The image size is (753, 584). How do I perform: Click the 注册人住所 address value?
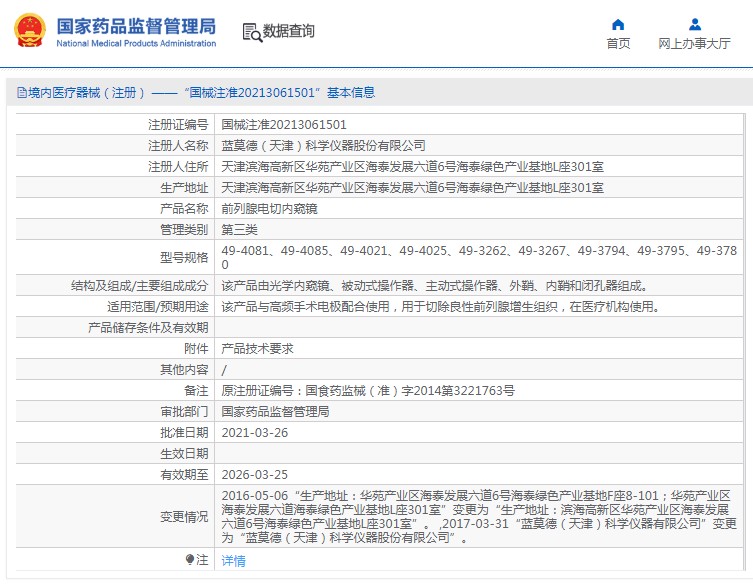point(413,167)
